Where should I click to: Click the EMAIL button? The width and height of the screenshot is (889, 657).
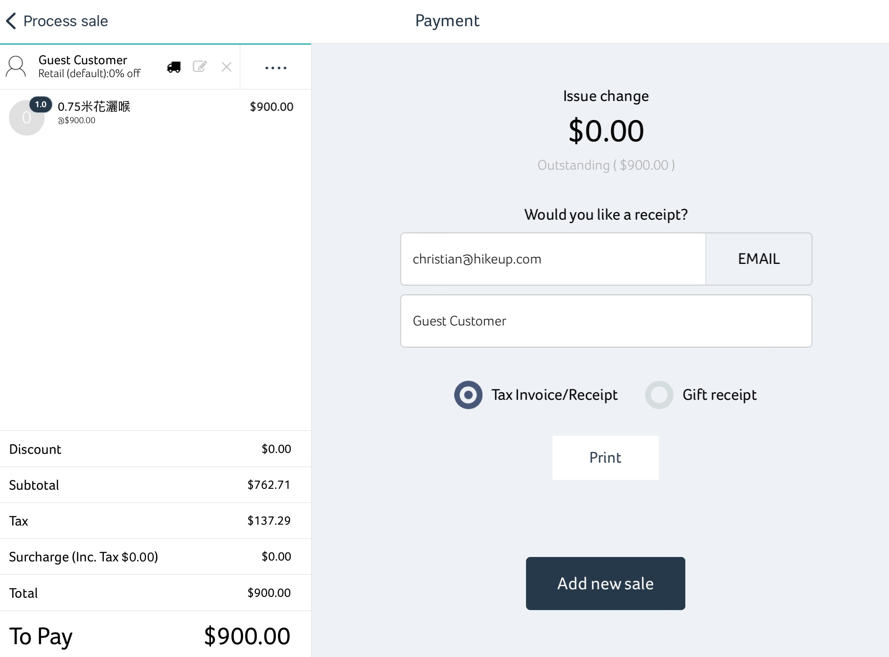coord(759,259)
